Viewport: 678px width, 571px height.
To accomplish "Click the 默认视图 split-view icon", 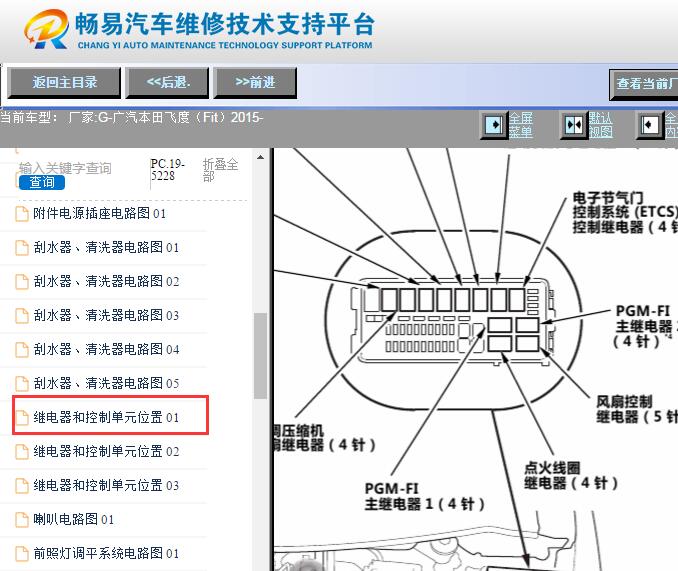I will pyautogui.click(x=573, y=125).
